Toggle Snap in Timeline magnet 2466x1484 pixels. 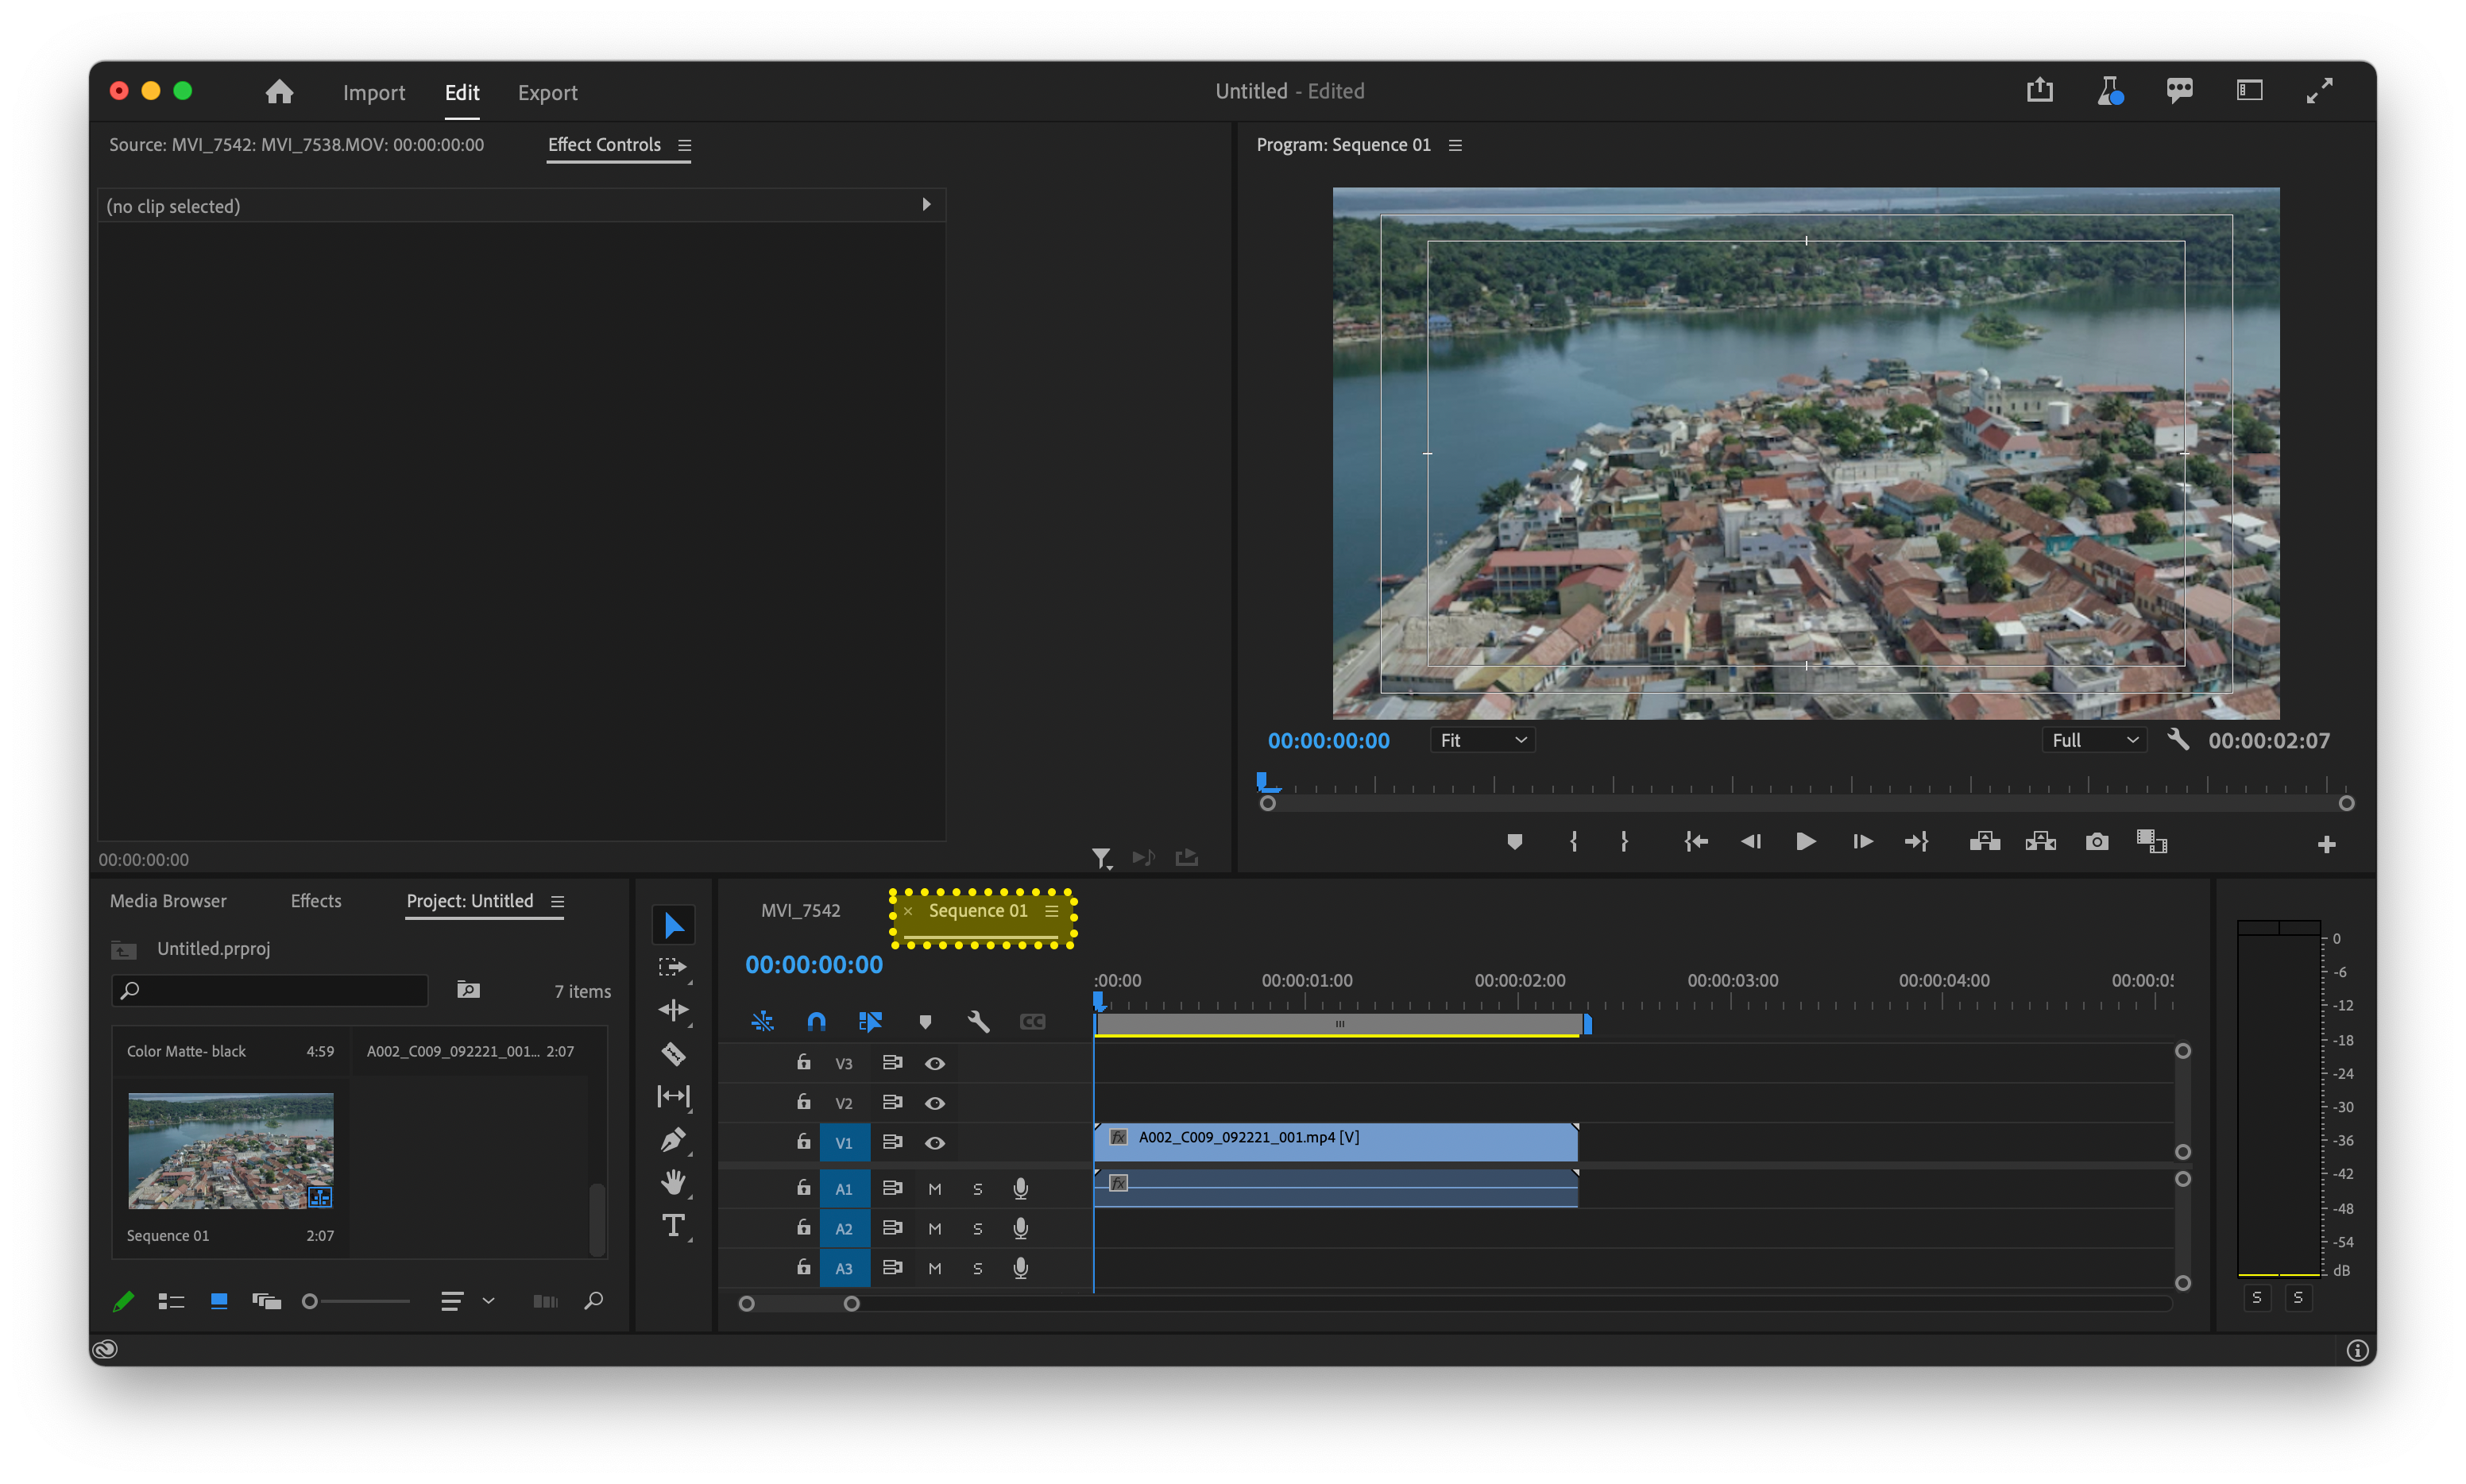coord(816,1022)
